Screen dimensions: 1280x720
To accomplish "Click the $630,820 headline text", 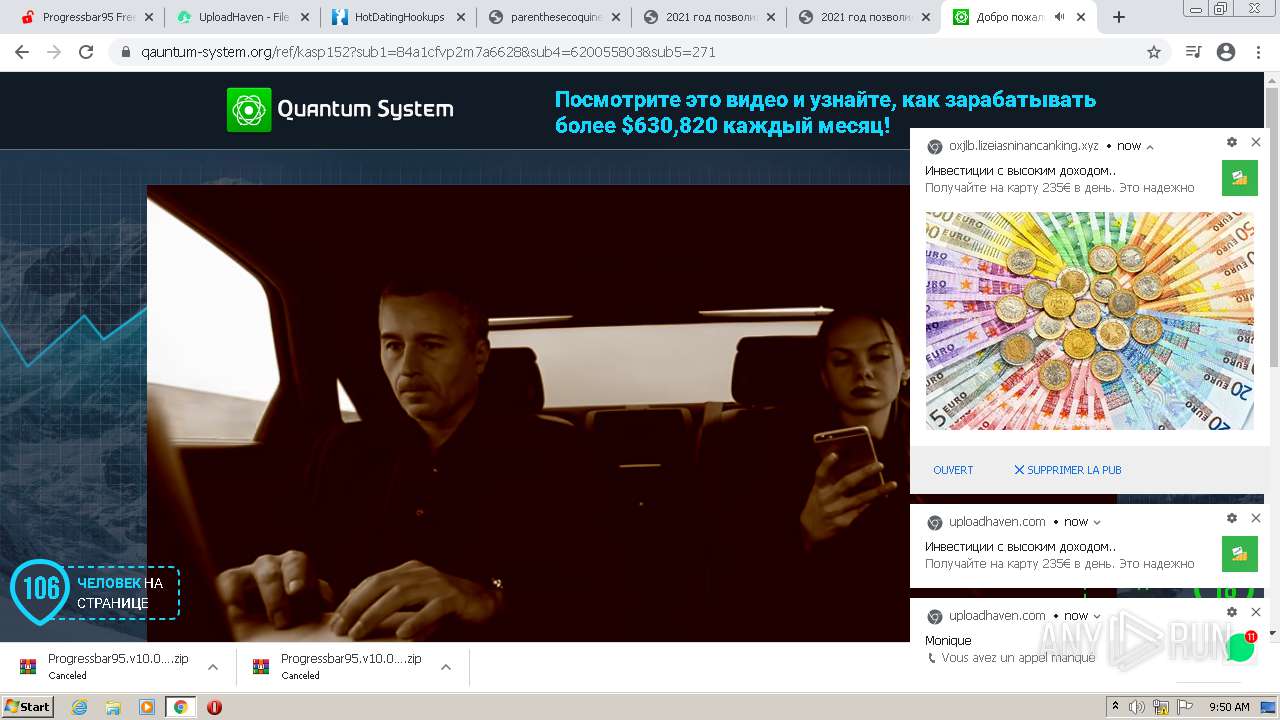I will tap(825, 113).
